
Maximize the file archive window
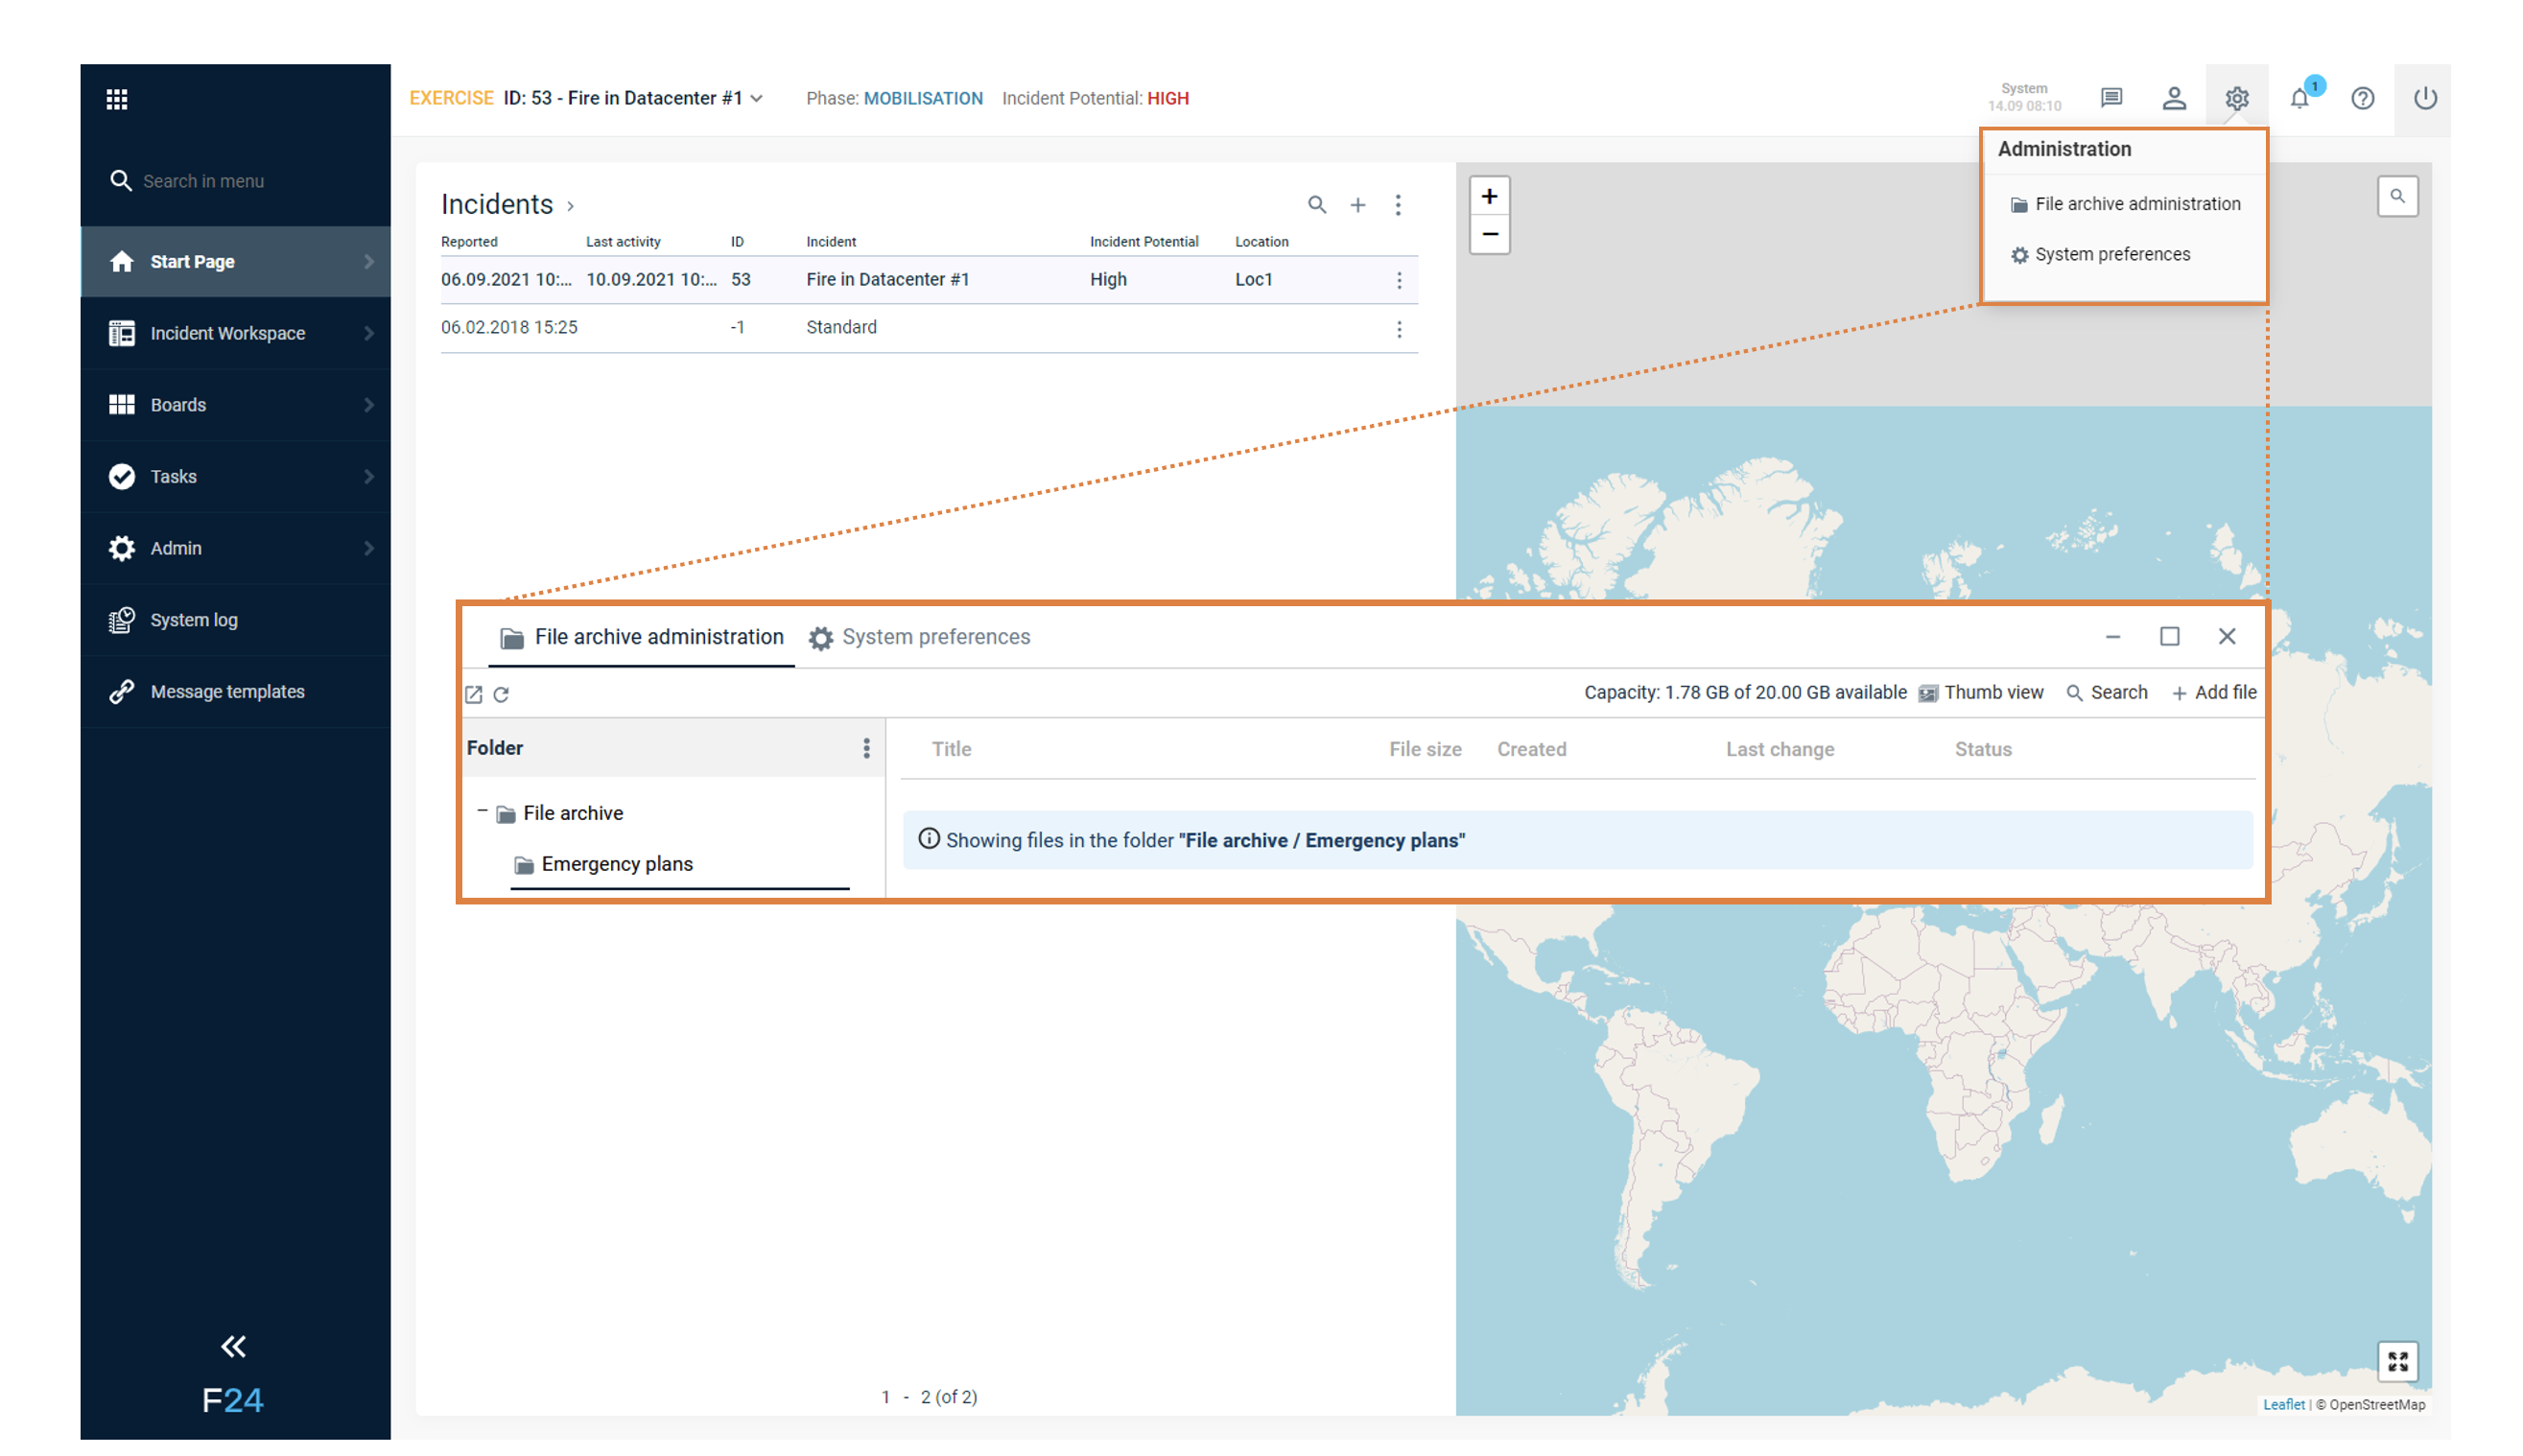2169,637
